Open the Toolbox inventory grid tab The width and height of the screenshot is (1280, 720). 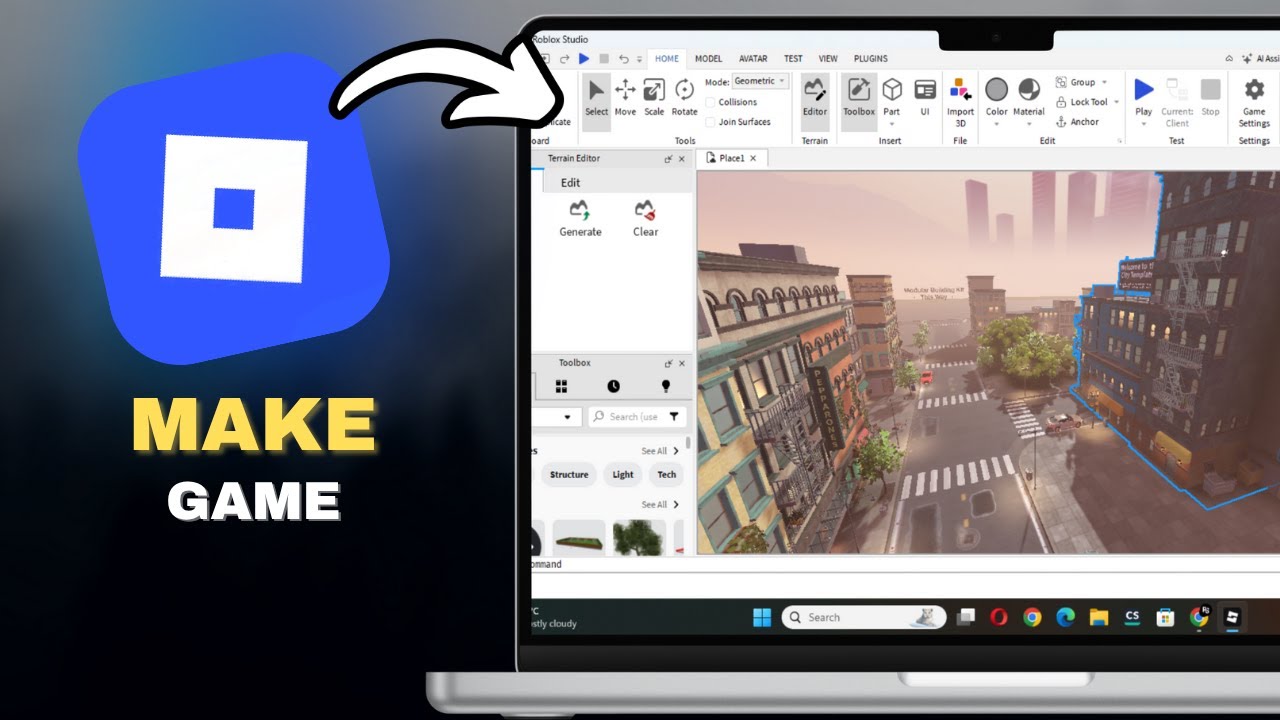tap(561, 386)
